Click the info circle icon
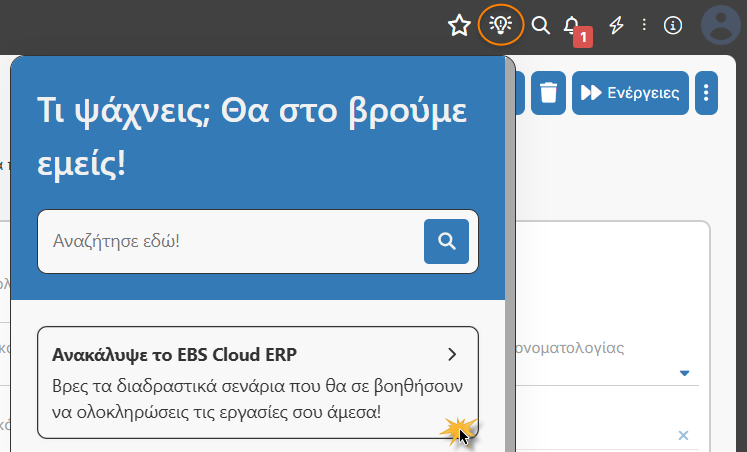747x452 pixels. coord(673,25)
